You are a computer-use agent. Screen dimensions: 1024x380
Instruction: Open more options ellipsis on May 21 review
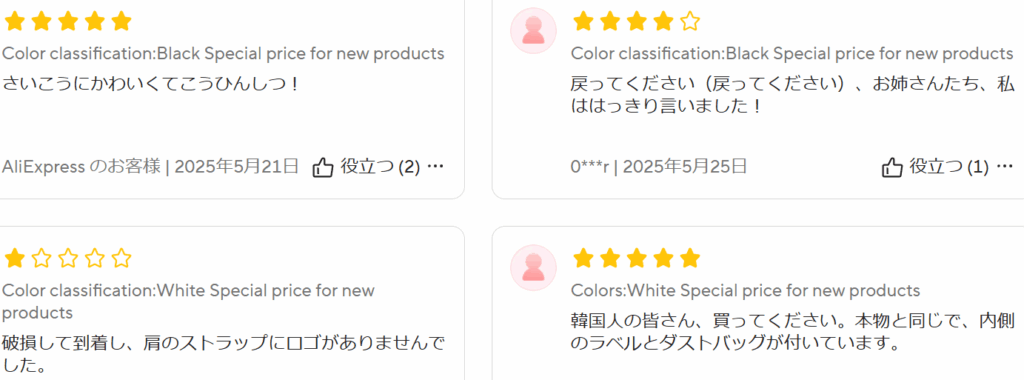click(435, 166)
